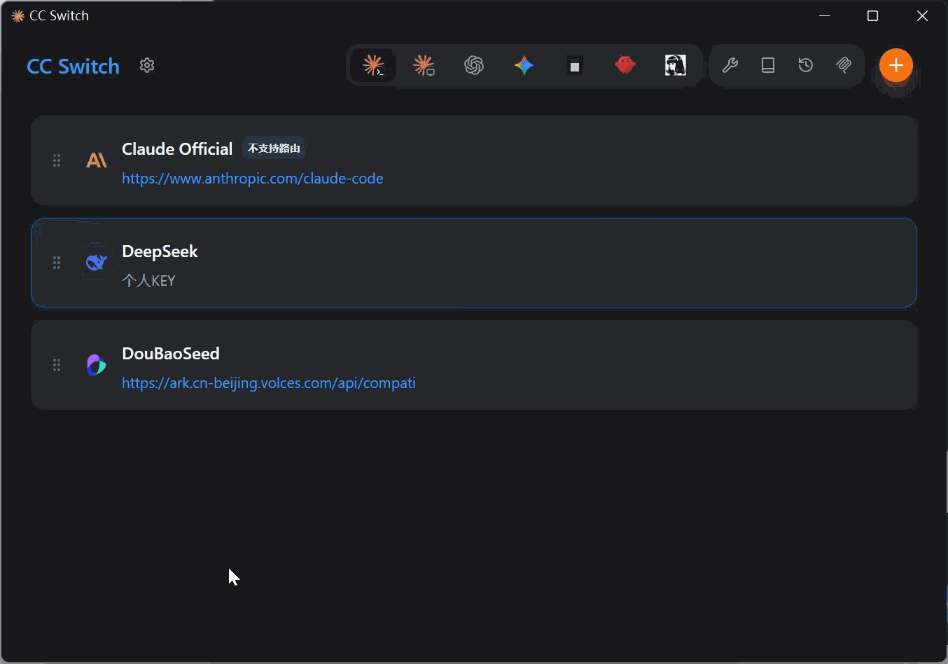
Task: Open the ark.cn-beijing.volces.com link
Action: click(x=268, y=383)
